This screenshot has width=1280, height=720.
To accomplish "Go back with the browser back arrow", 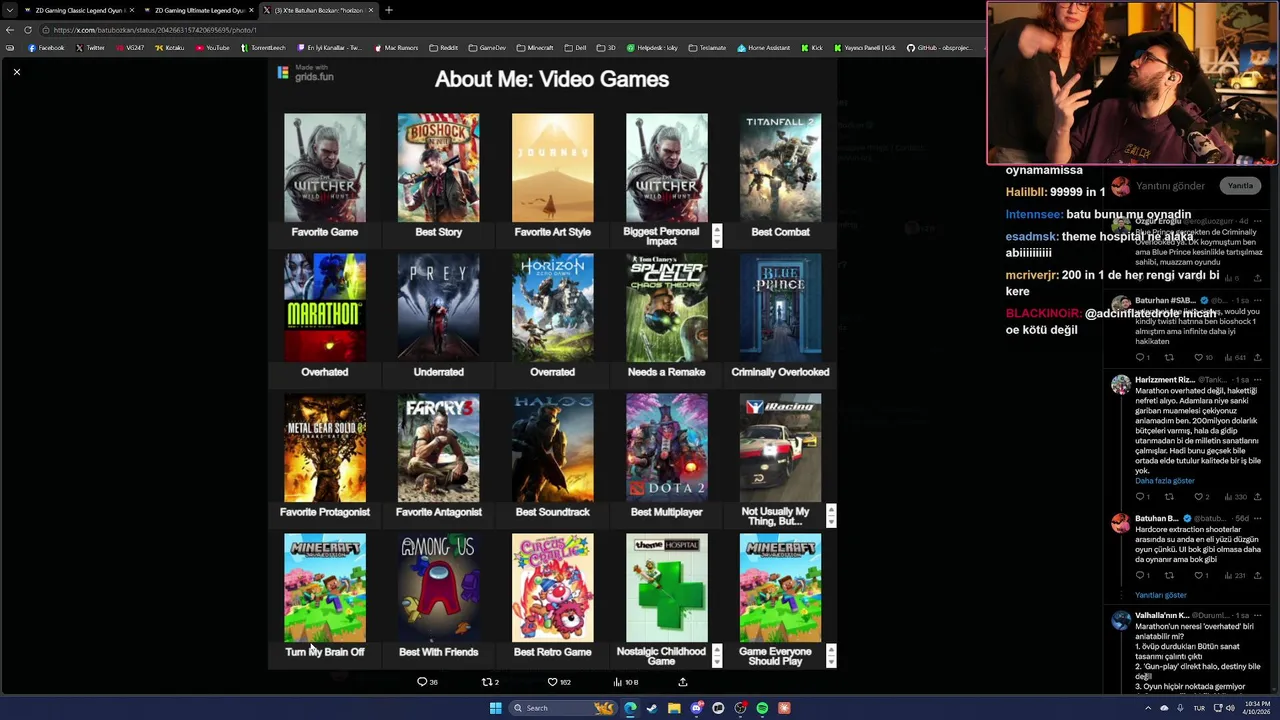I will 10,30.
